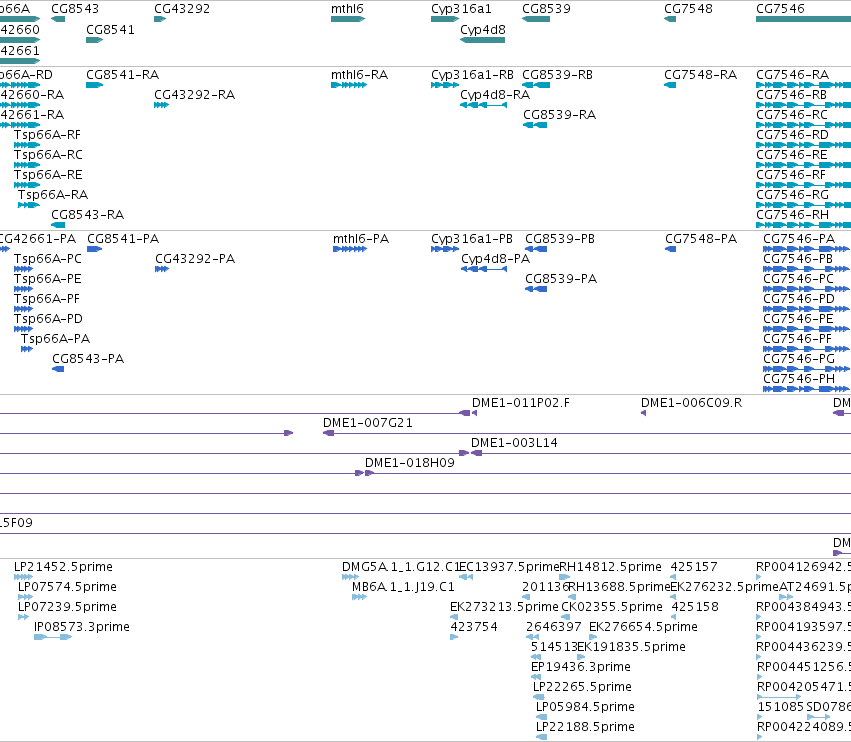This screenshot has height=742, width=851.
Task: Click BAC clone DME1-018H09
Action: point(410,464)
